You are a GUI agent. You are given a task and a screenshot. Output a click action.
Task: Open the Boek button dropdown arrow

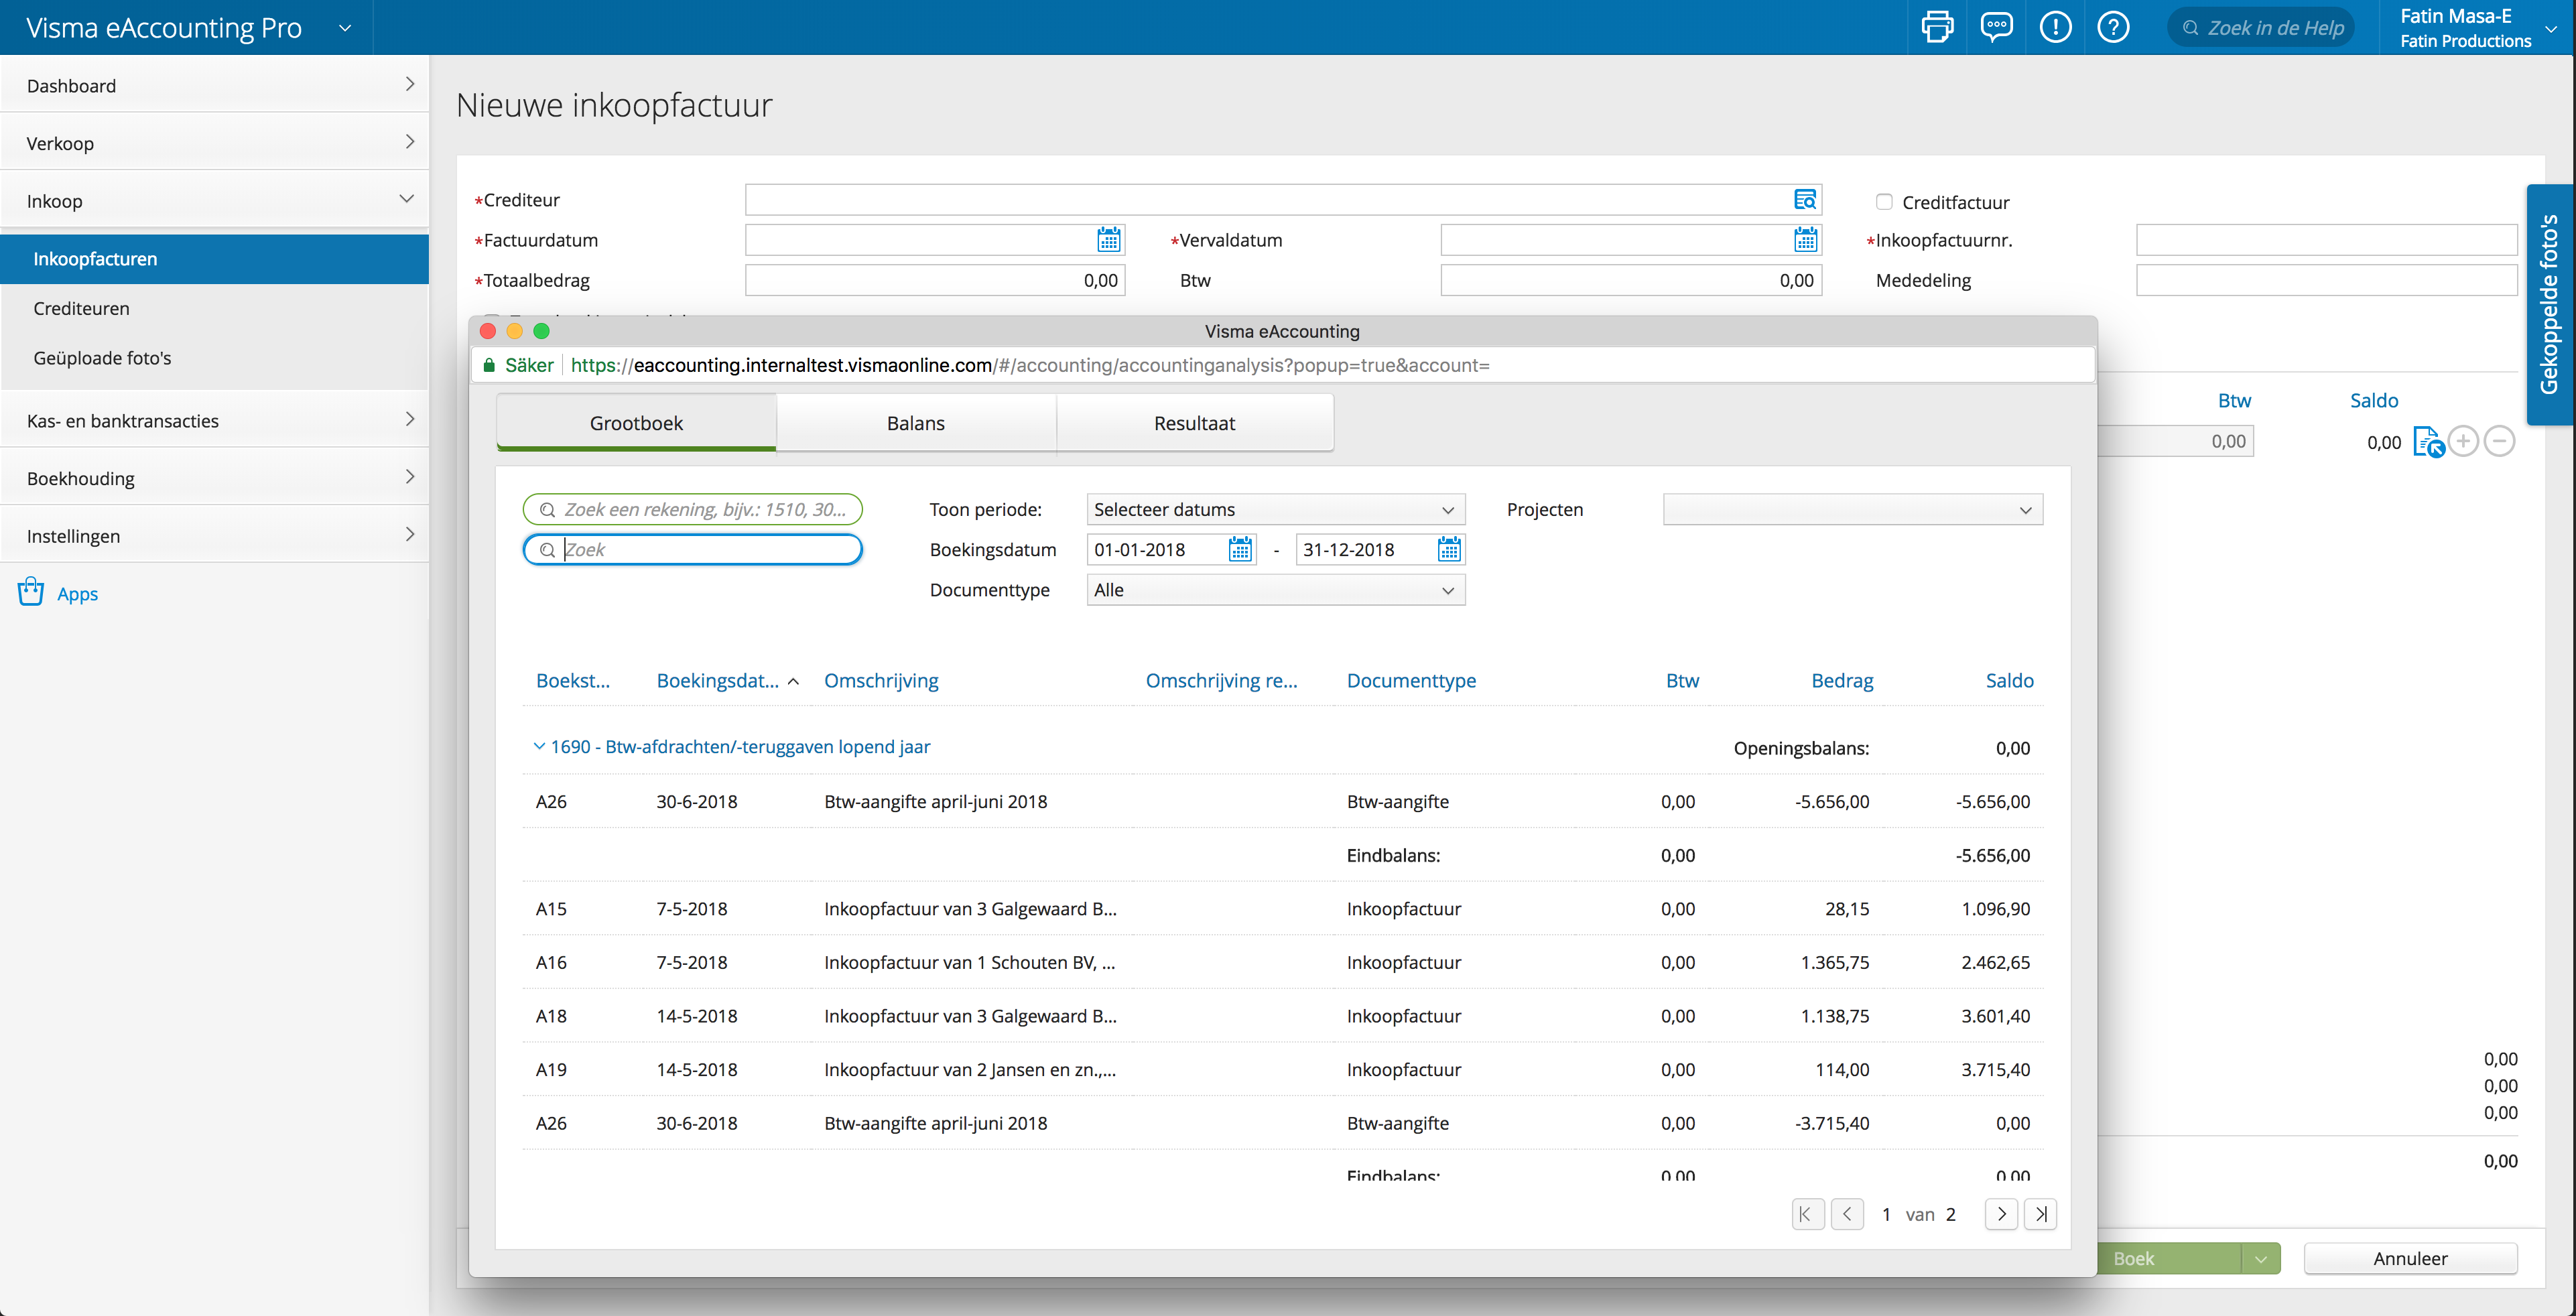click(x=2260, y=1259)
